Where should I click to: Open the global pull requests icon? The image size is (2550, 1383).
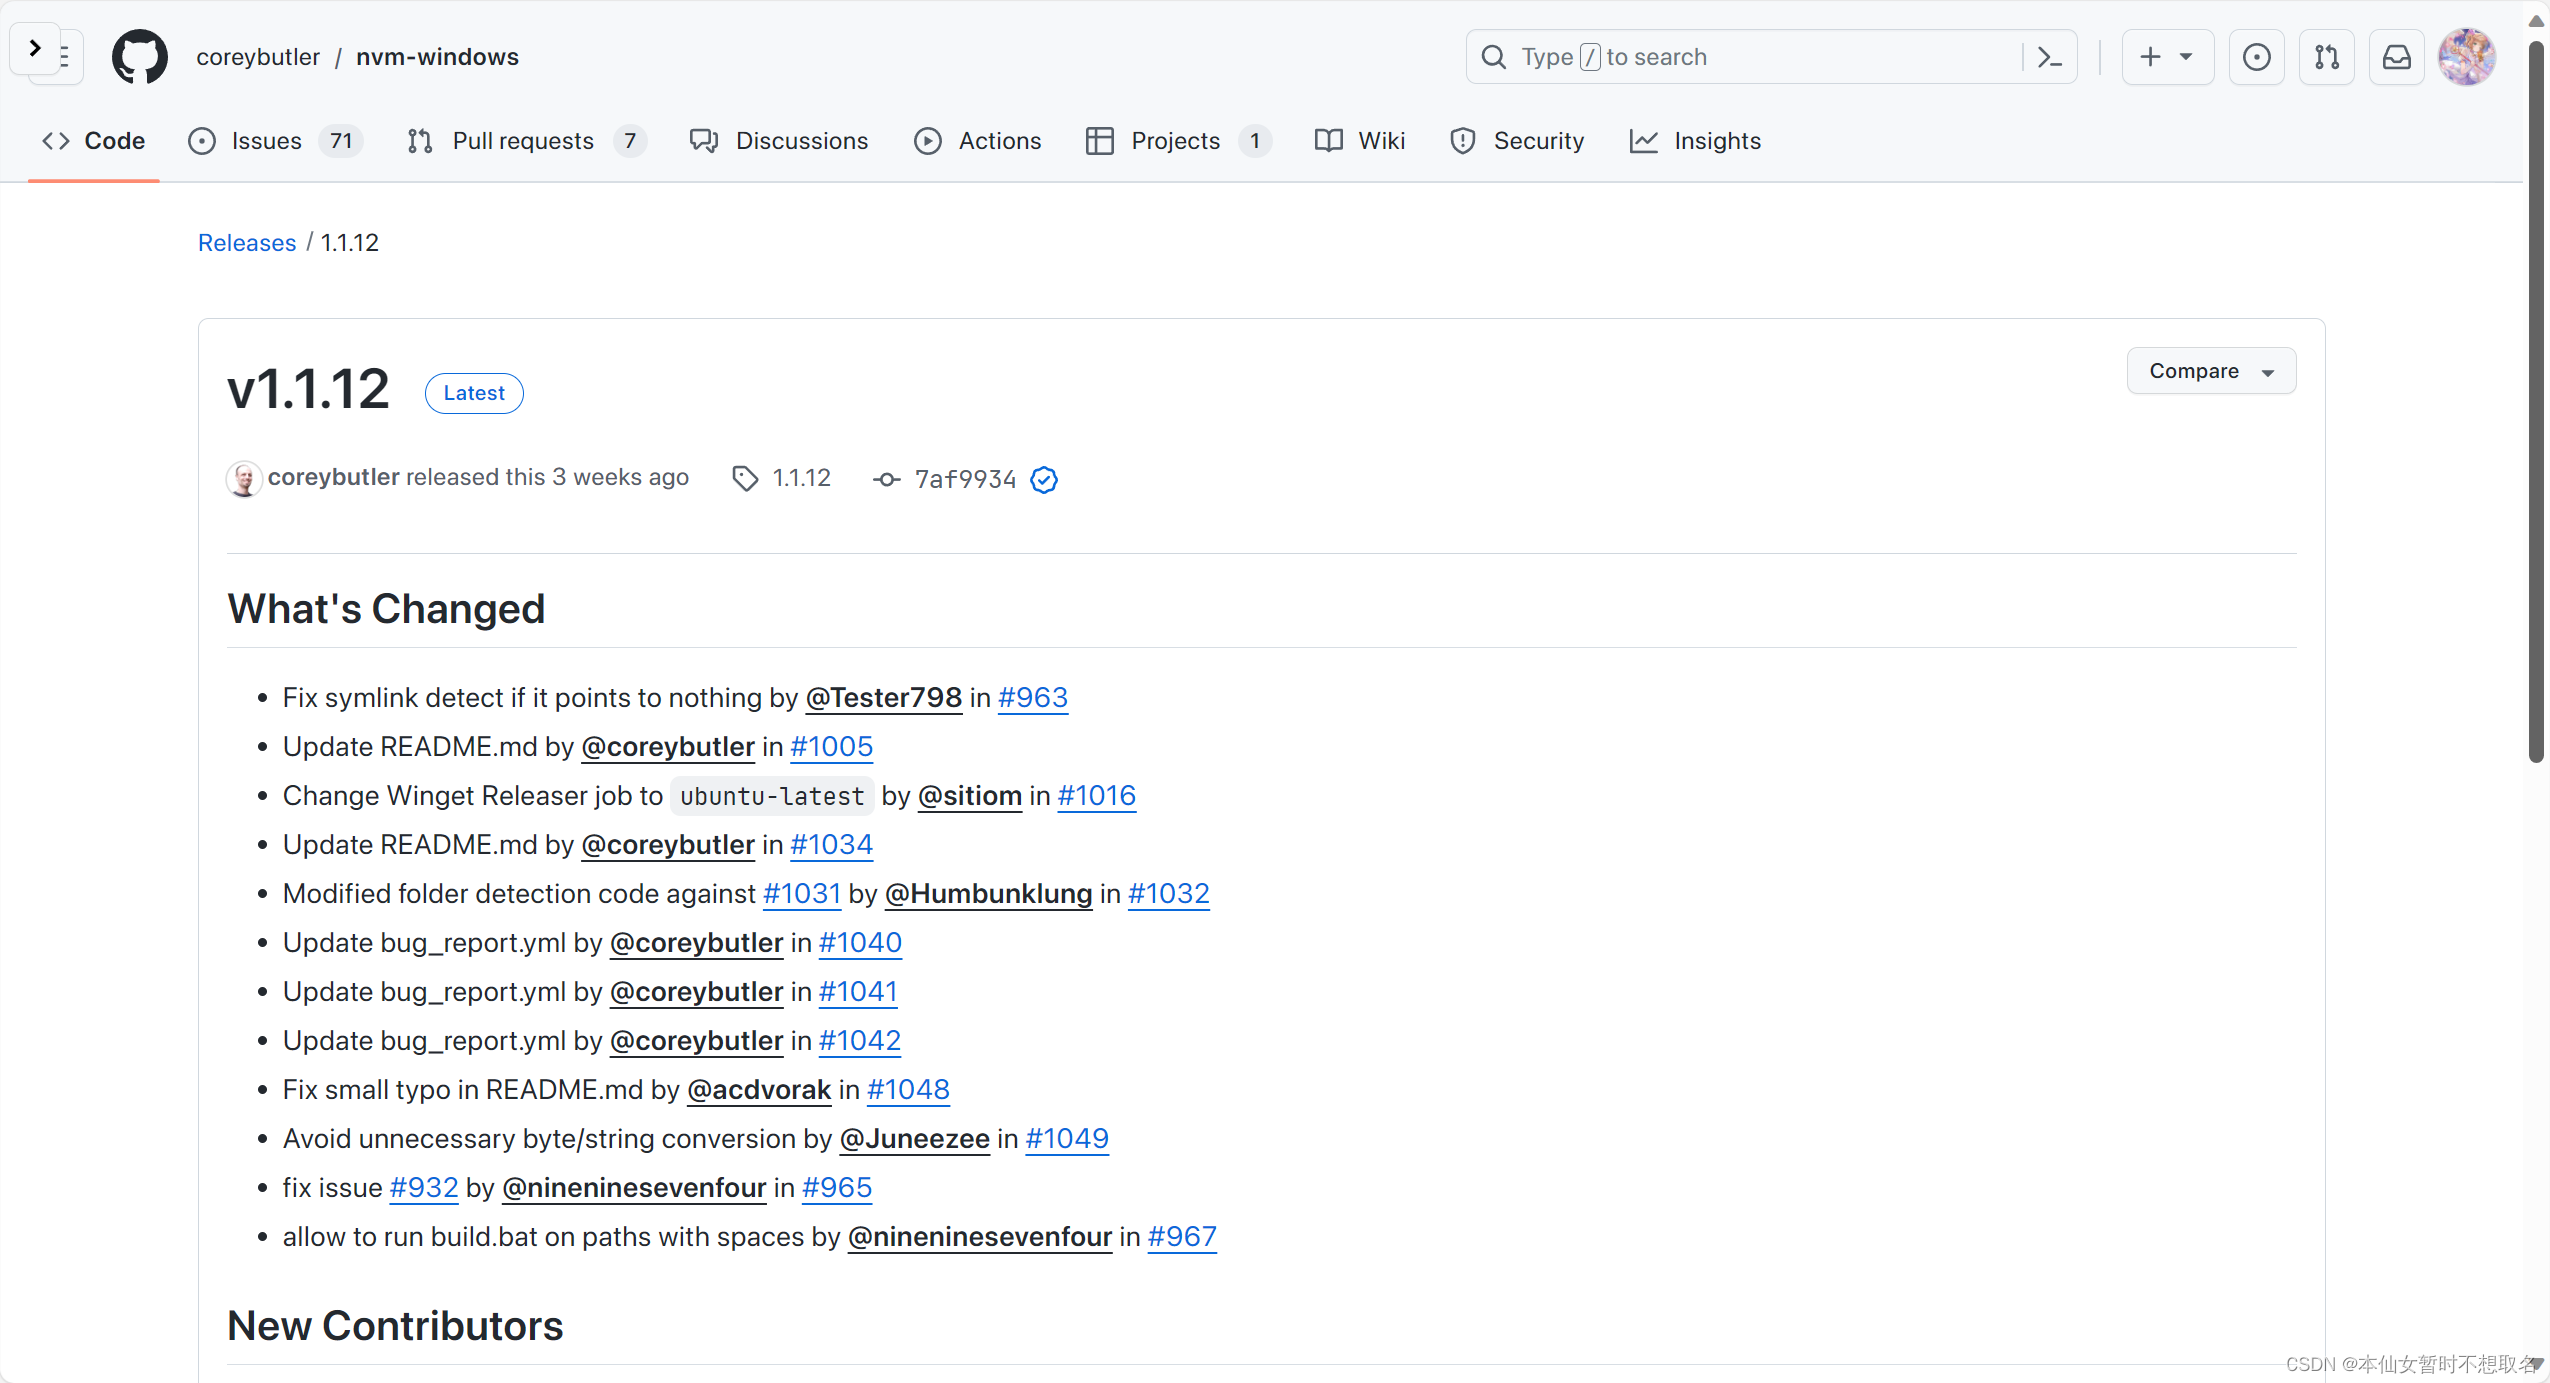[2326, 57]
